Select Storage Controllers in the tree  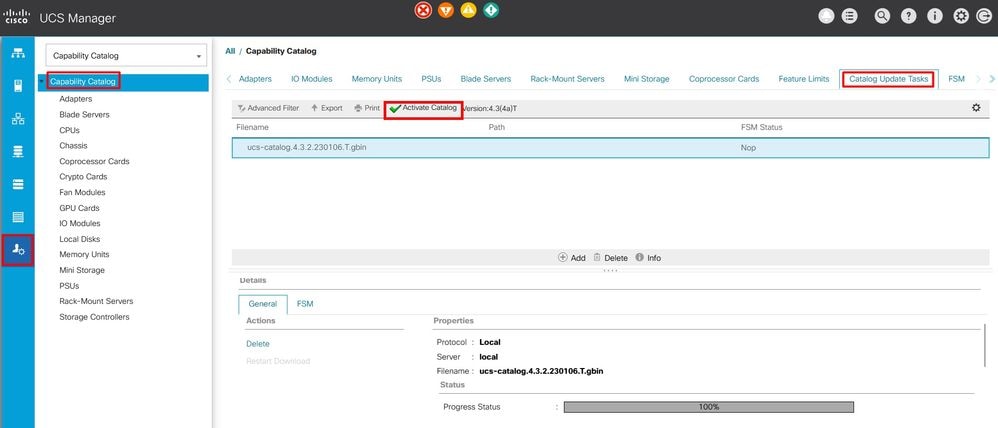click(94, 317)
